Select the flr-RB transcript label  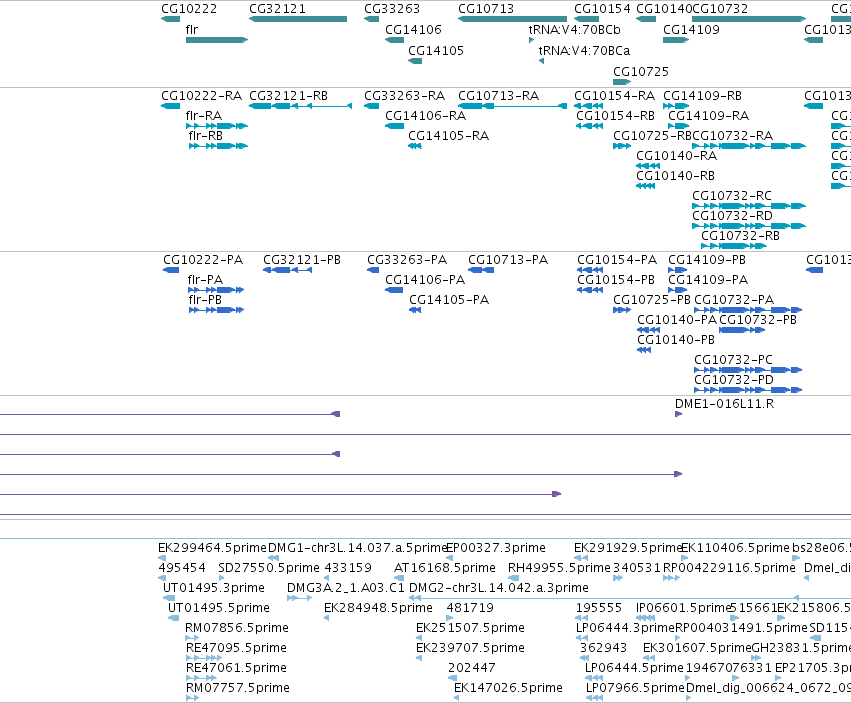tap(206, 136)
